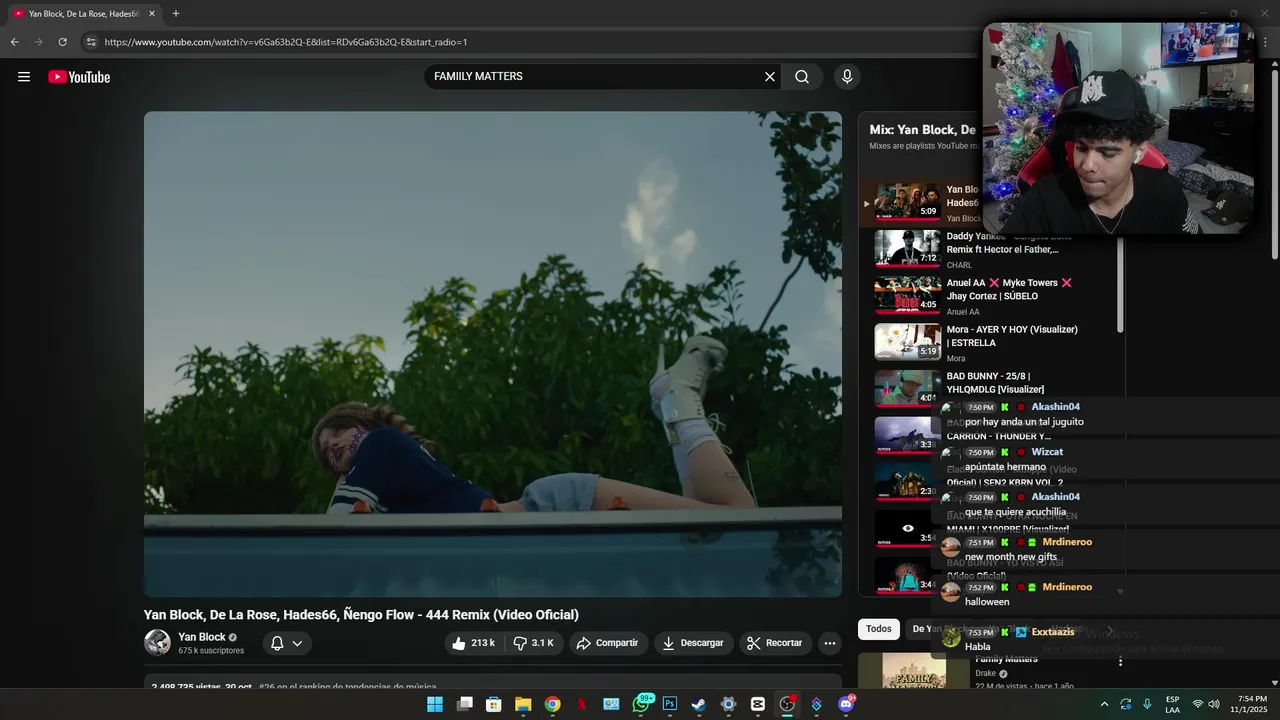
Task: Open File Explorer from the taskbar
Action: click(523, 704)
